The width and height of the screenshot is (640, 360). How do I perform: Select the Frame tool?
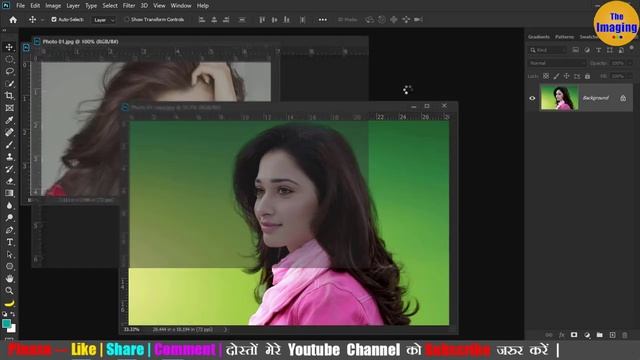click(x=9, y=108)
